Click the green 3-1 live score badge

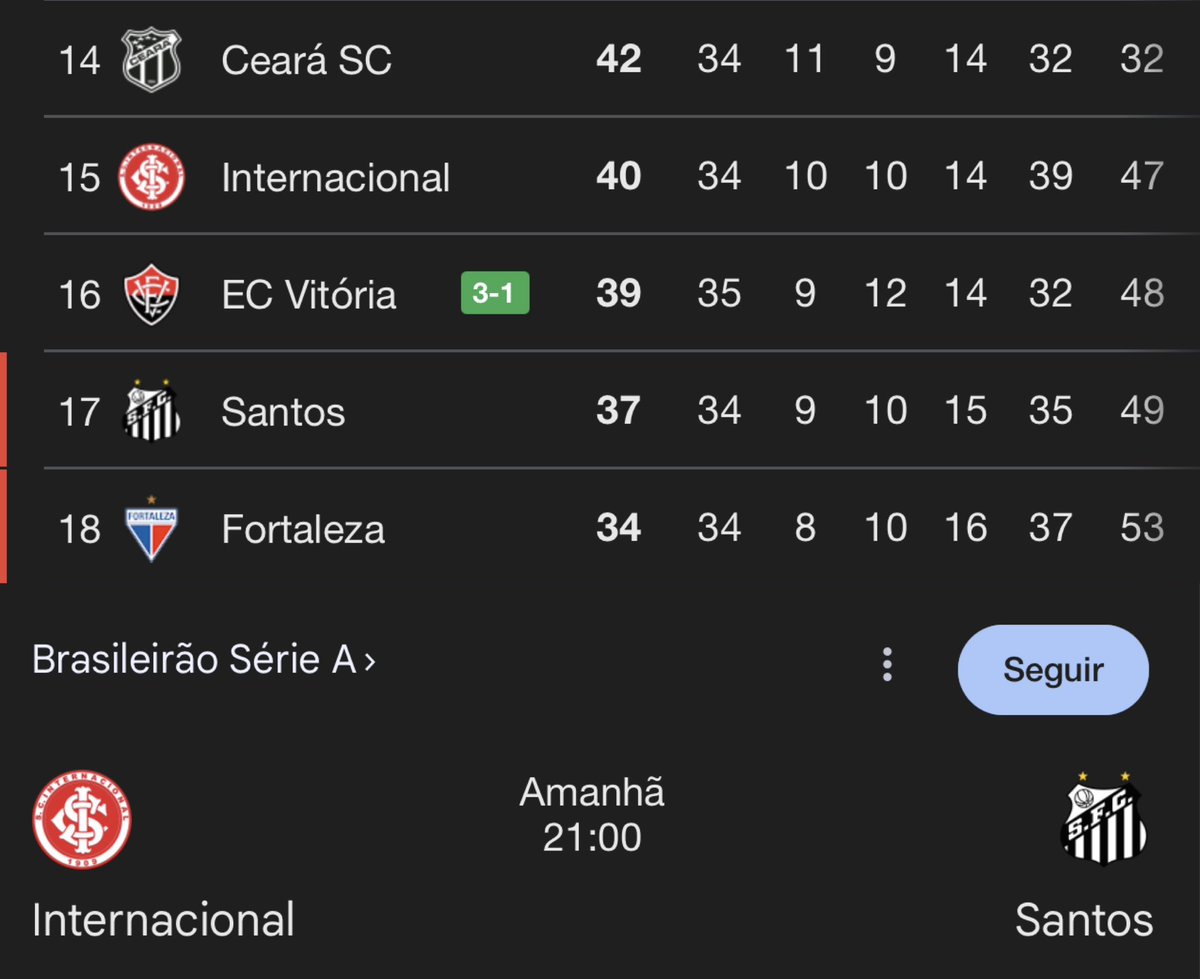pyautogui.click(x=495, y=294)
